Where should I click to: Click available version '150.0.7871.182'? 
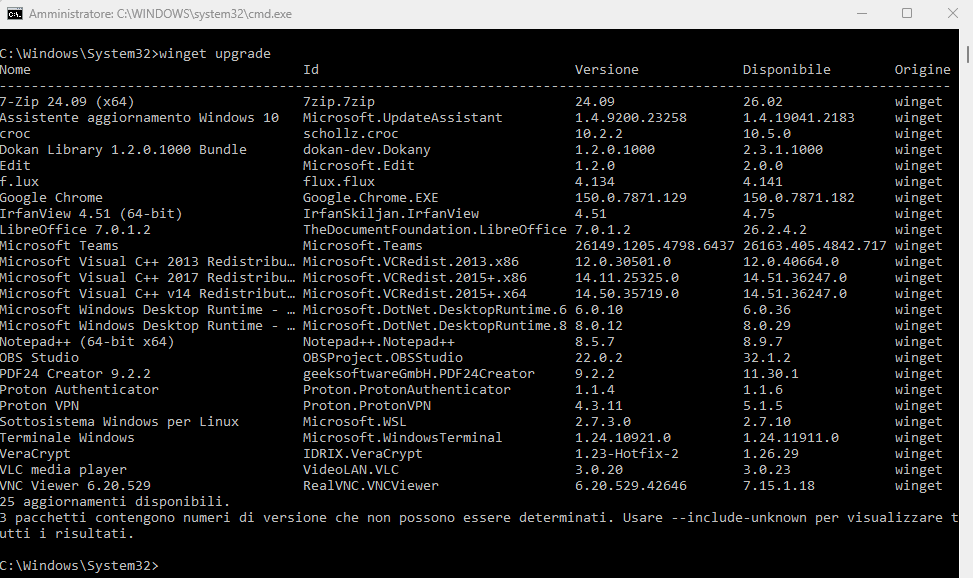pos(799,197)
